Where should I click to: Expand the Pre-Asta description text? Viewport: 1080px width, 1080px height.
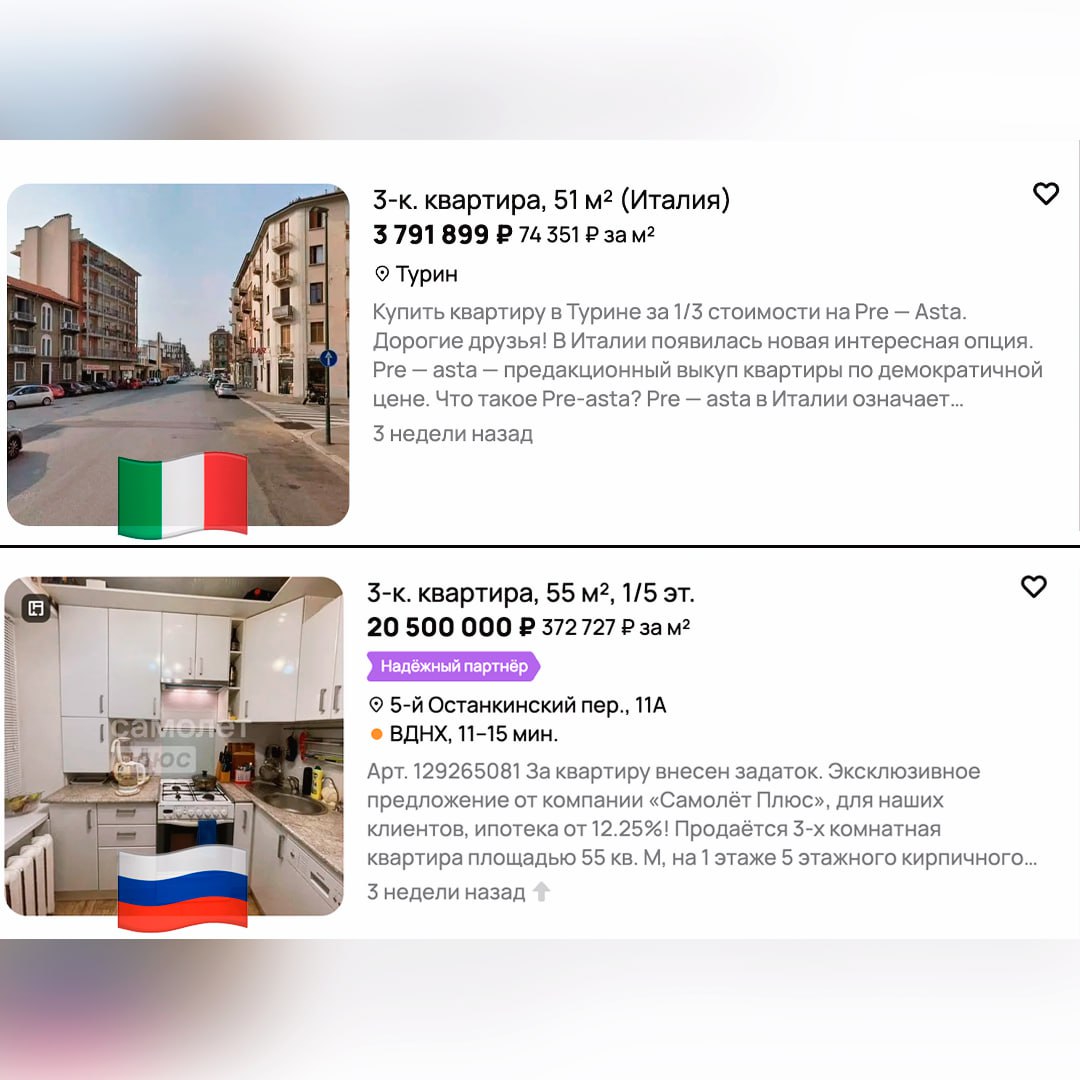[x=707, y=355]
